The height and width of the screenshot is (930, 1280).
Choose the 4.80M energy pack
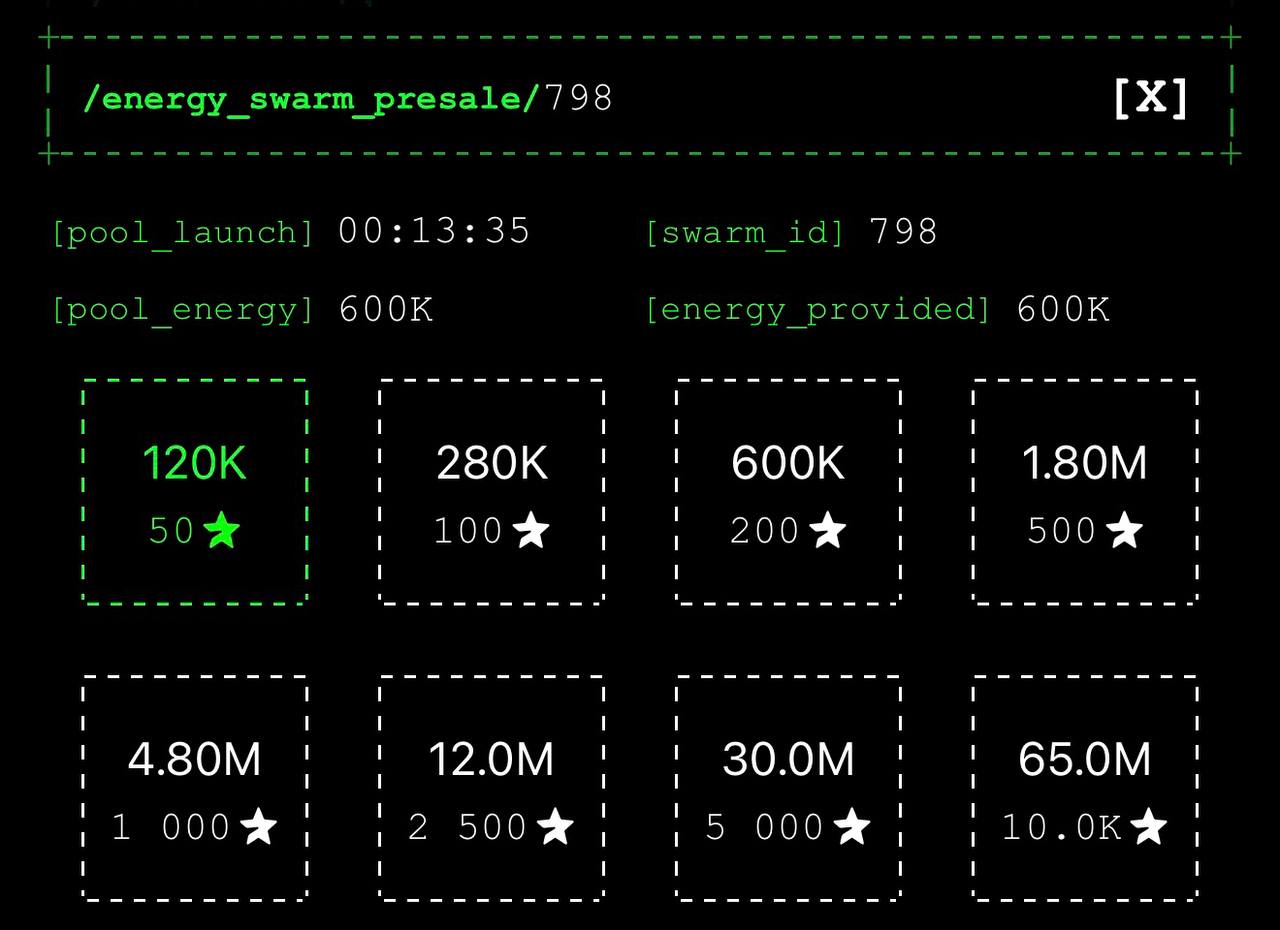(194, 788)
